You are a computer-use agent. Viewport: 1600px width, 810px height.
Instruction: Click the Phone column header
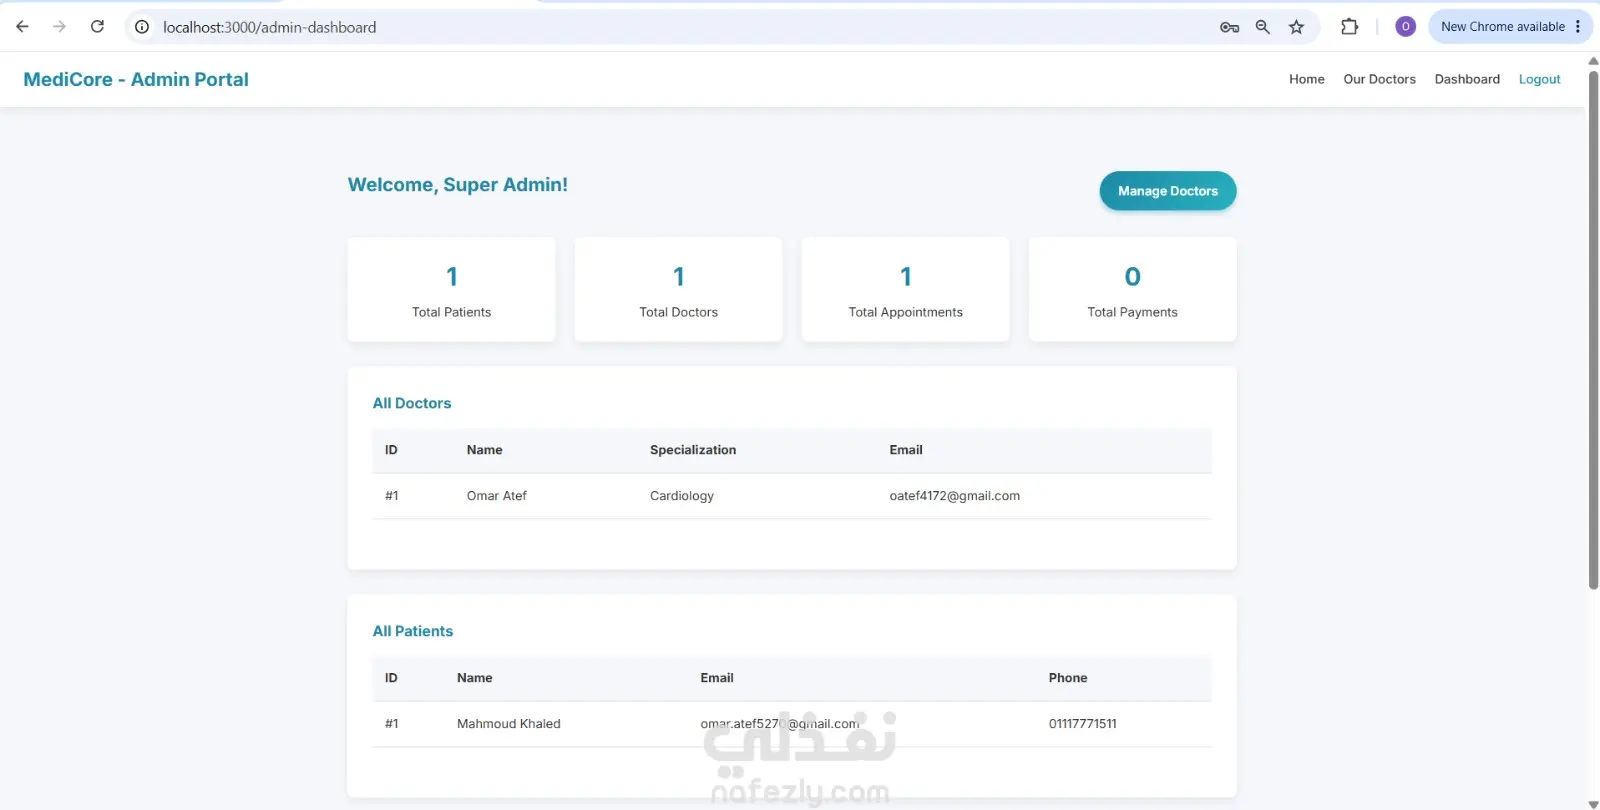1068,678
